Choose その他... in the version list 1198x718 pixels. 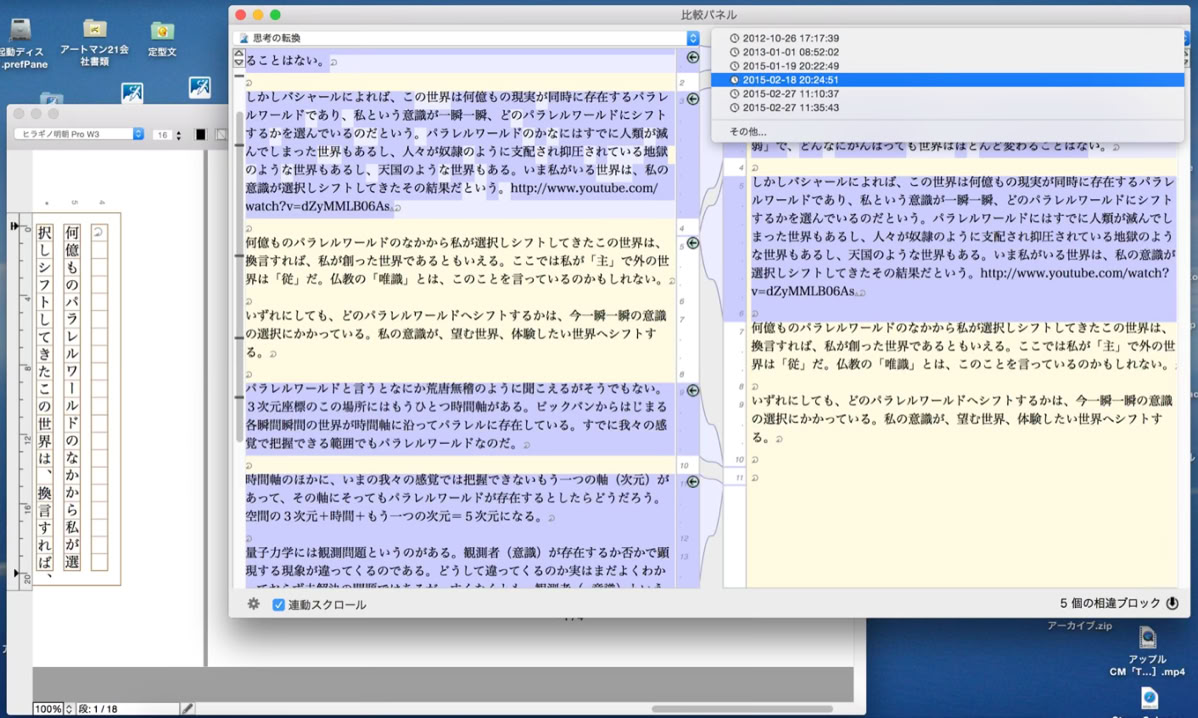pyautogui.click(x=747, y=131)
